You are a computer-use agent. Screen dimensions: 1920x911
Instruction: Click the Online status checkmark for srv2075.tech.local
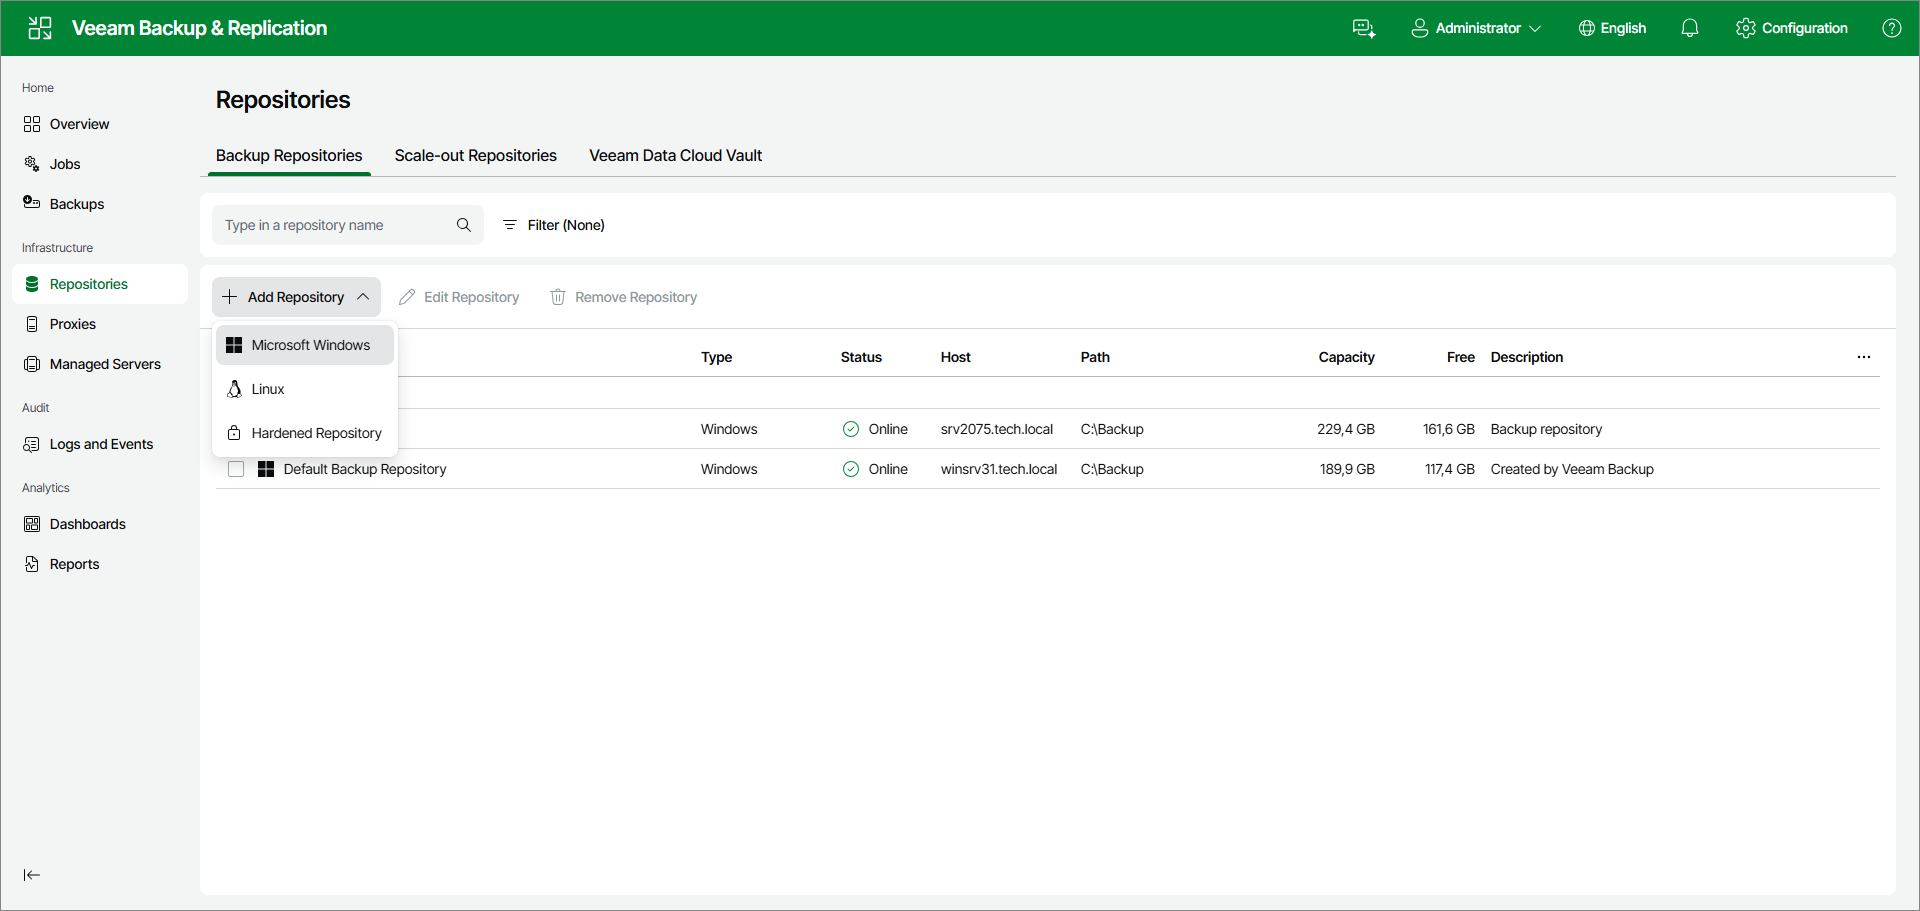[x=851, y=429]
